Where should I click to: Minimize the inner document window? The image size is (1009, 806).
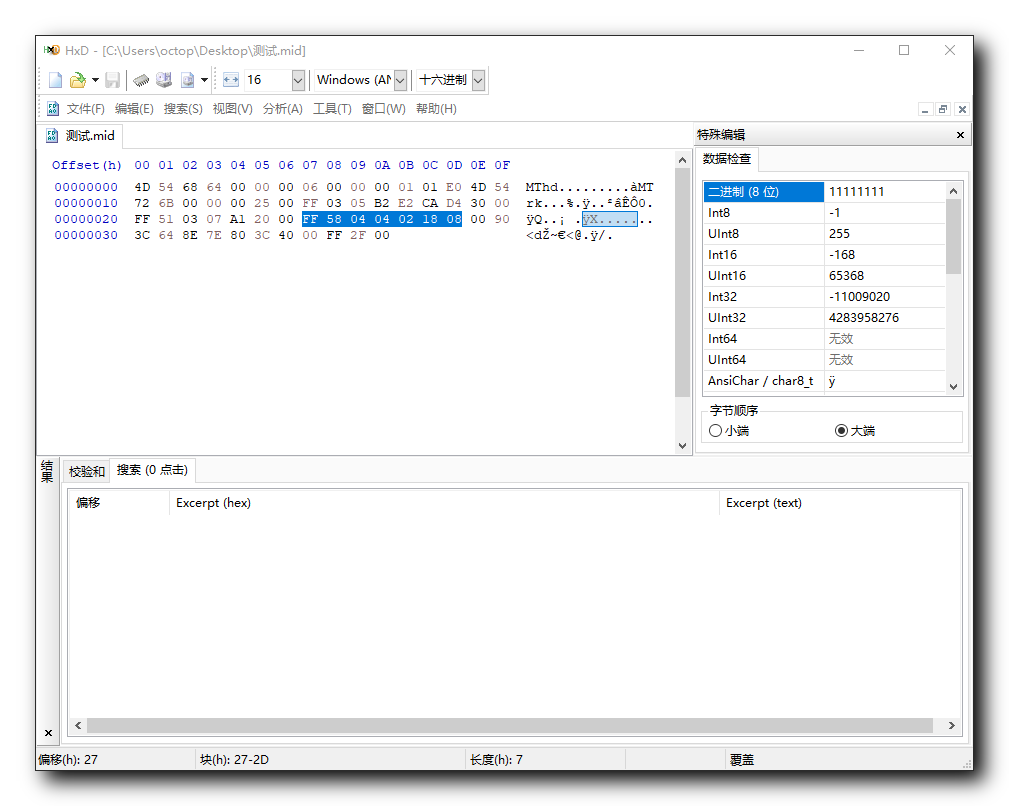point(925,109)
